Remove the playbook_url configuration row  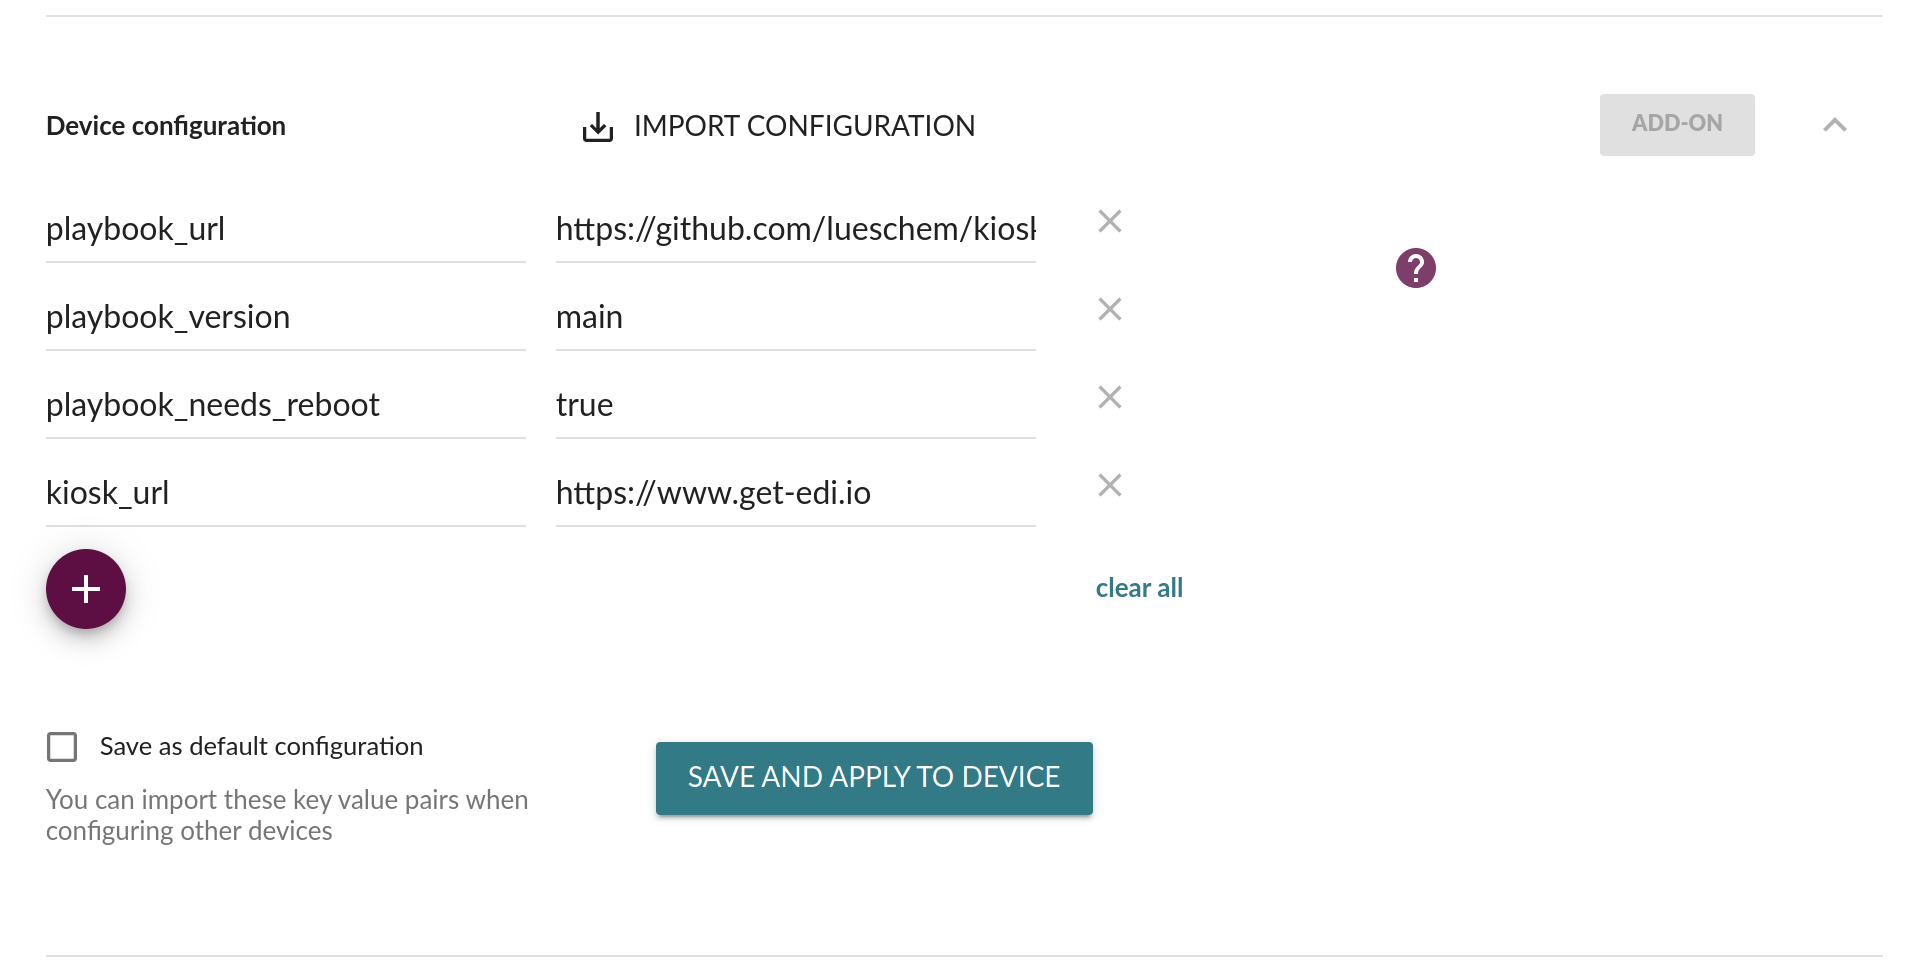1110,221
